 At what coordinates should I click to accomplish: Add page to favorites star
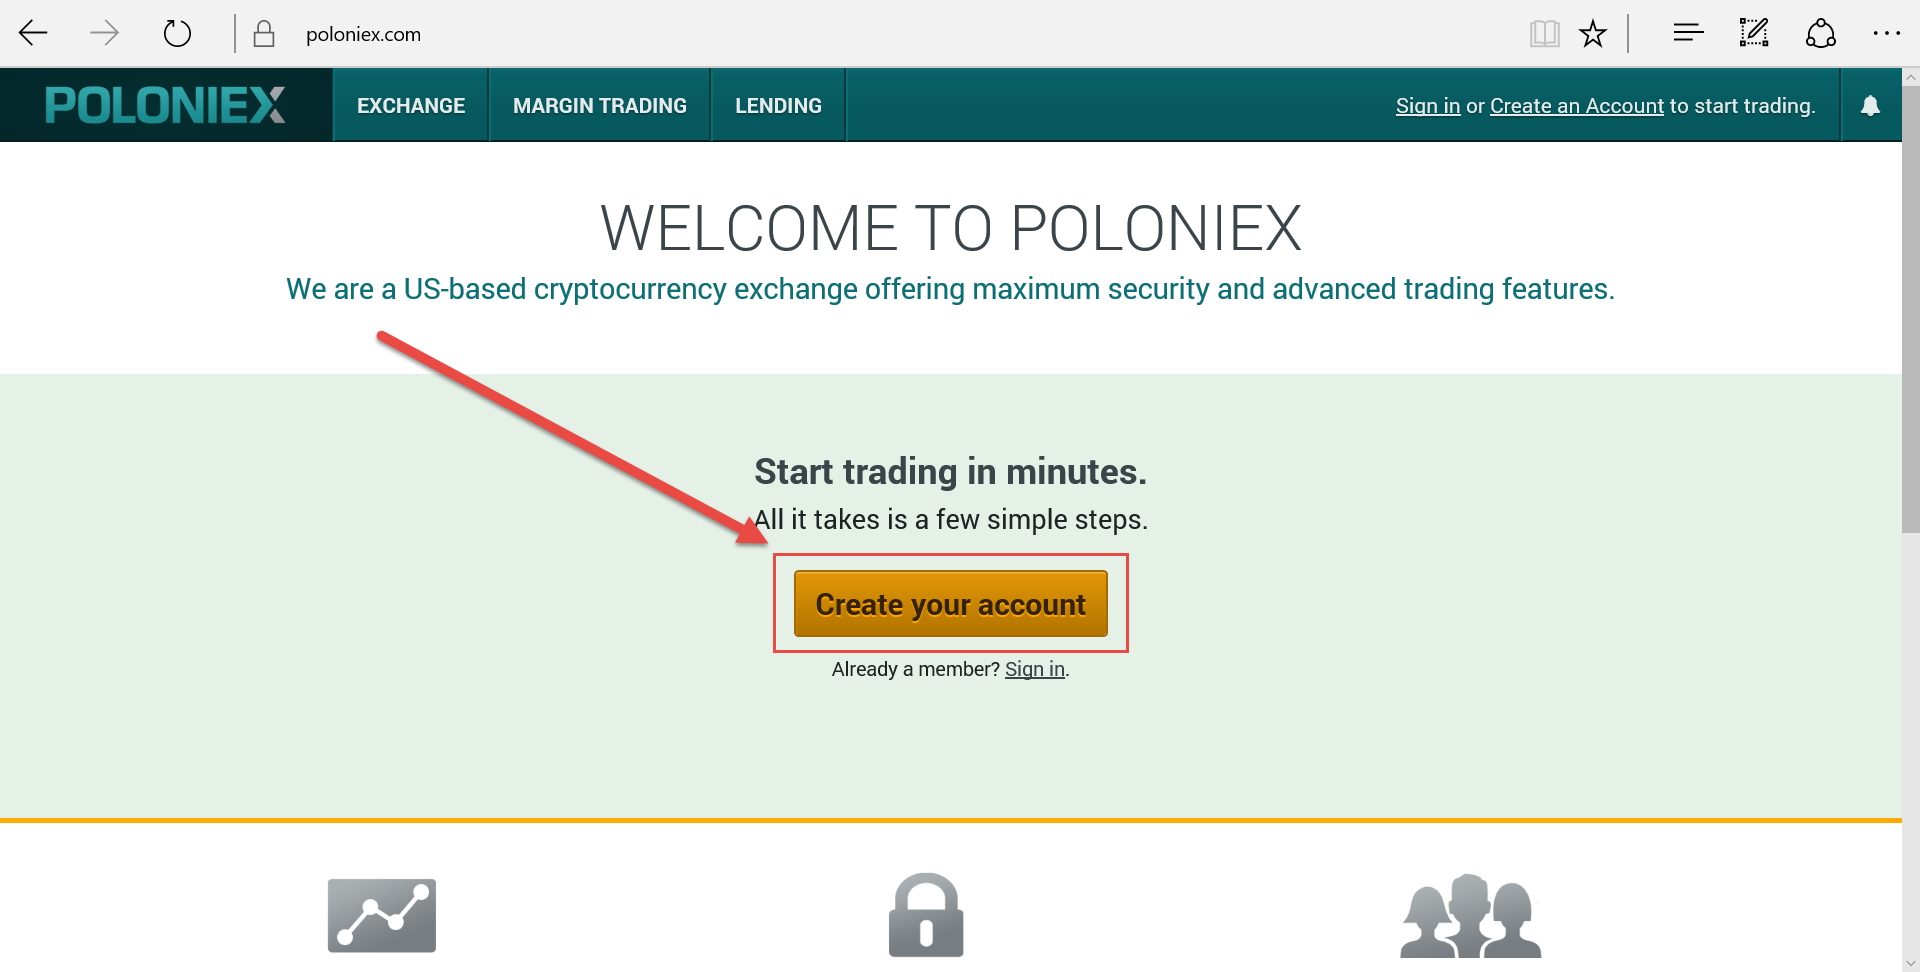click(x=1593, y=34)
